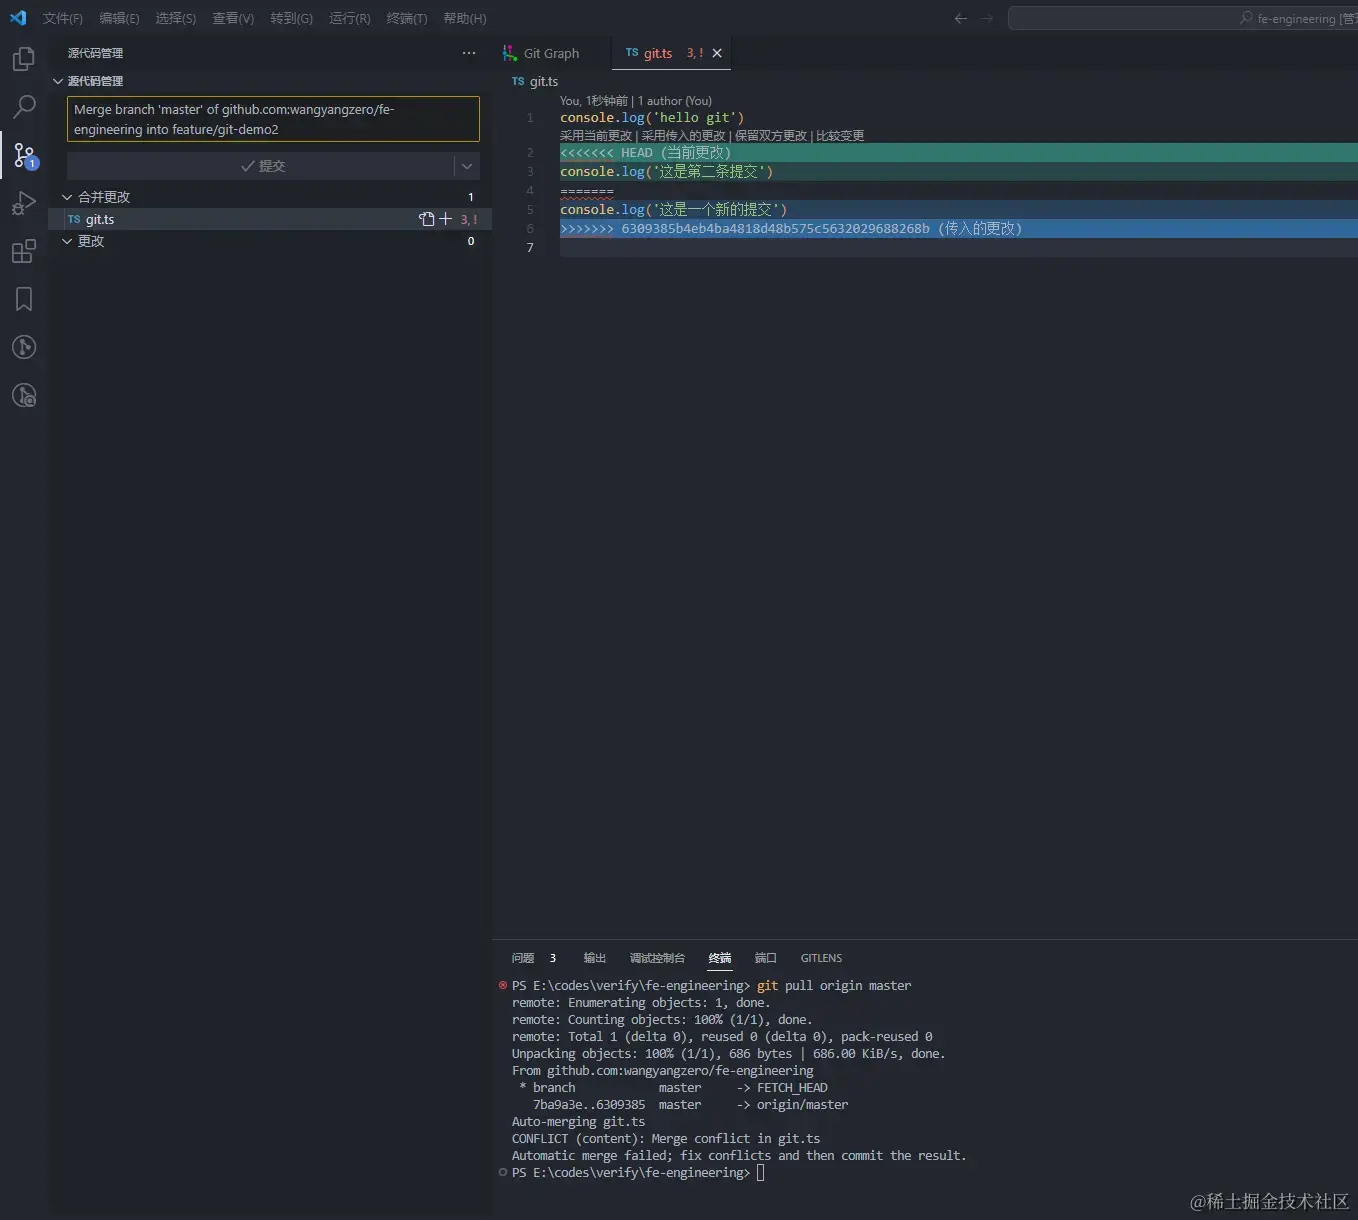Click the command center search box

1182,18
